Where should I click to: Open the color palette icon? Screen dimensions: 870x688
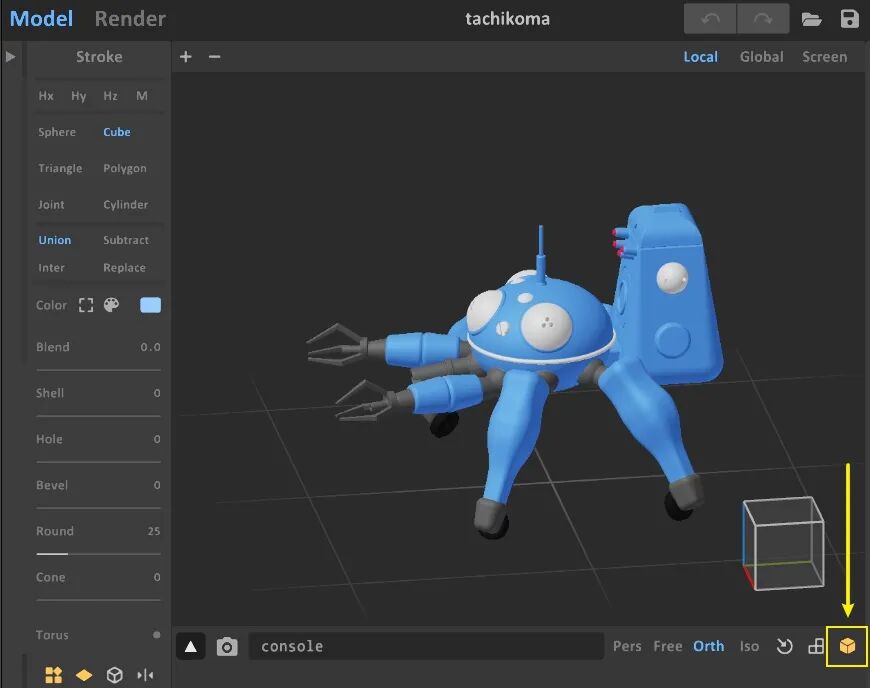point(112,305)
